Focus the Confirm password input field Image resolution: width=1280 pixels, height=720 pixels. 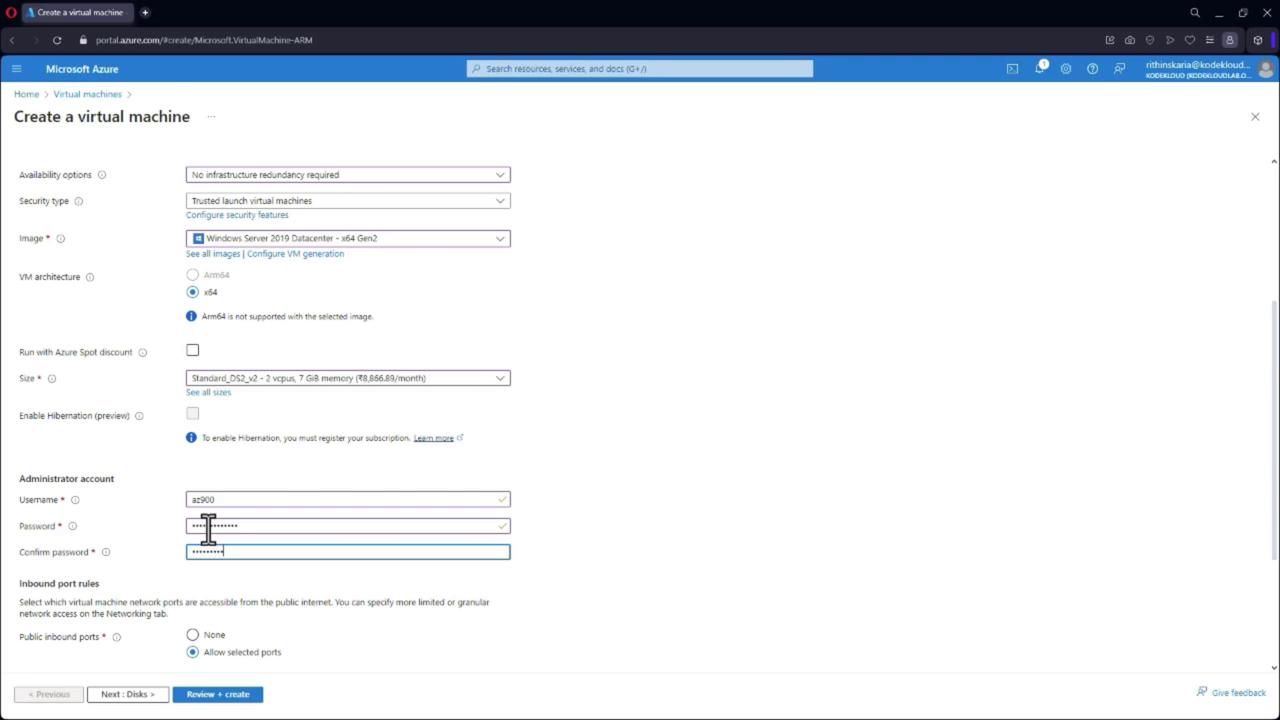[348, 552]
